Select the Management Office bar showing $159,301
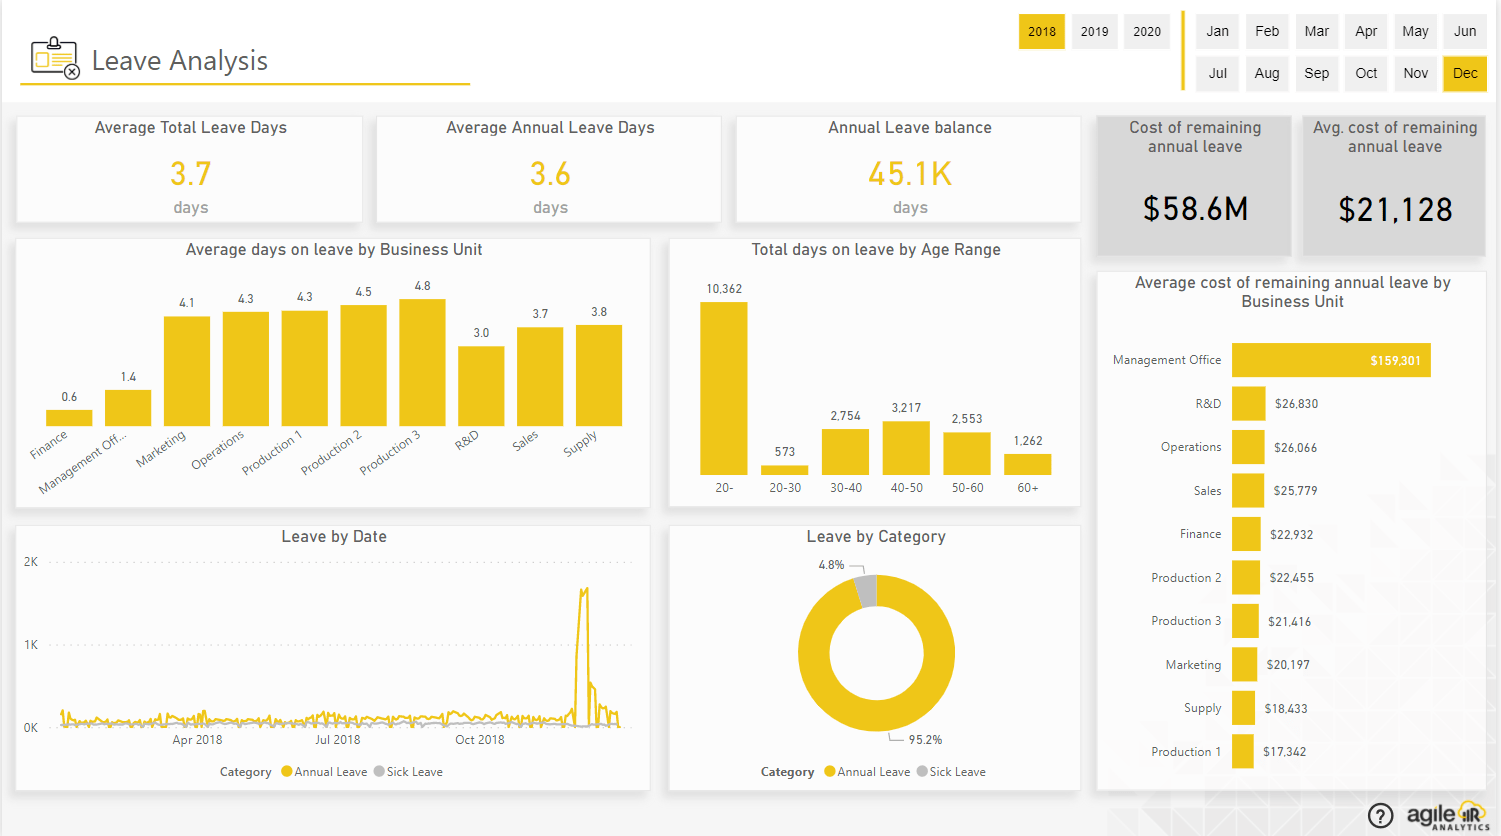 click(x=1330, y=359)
